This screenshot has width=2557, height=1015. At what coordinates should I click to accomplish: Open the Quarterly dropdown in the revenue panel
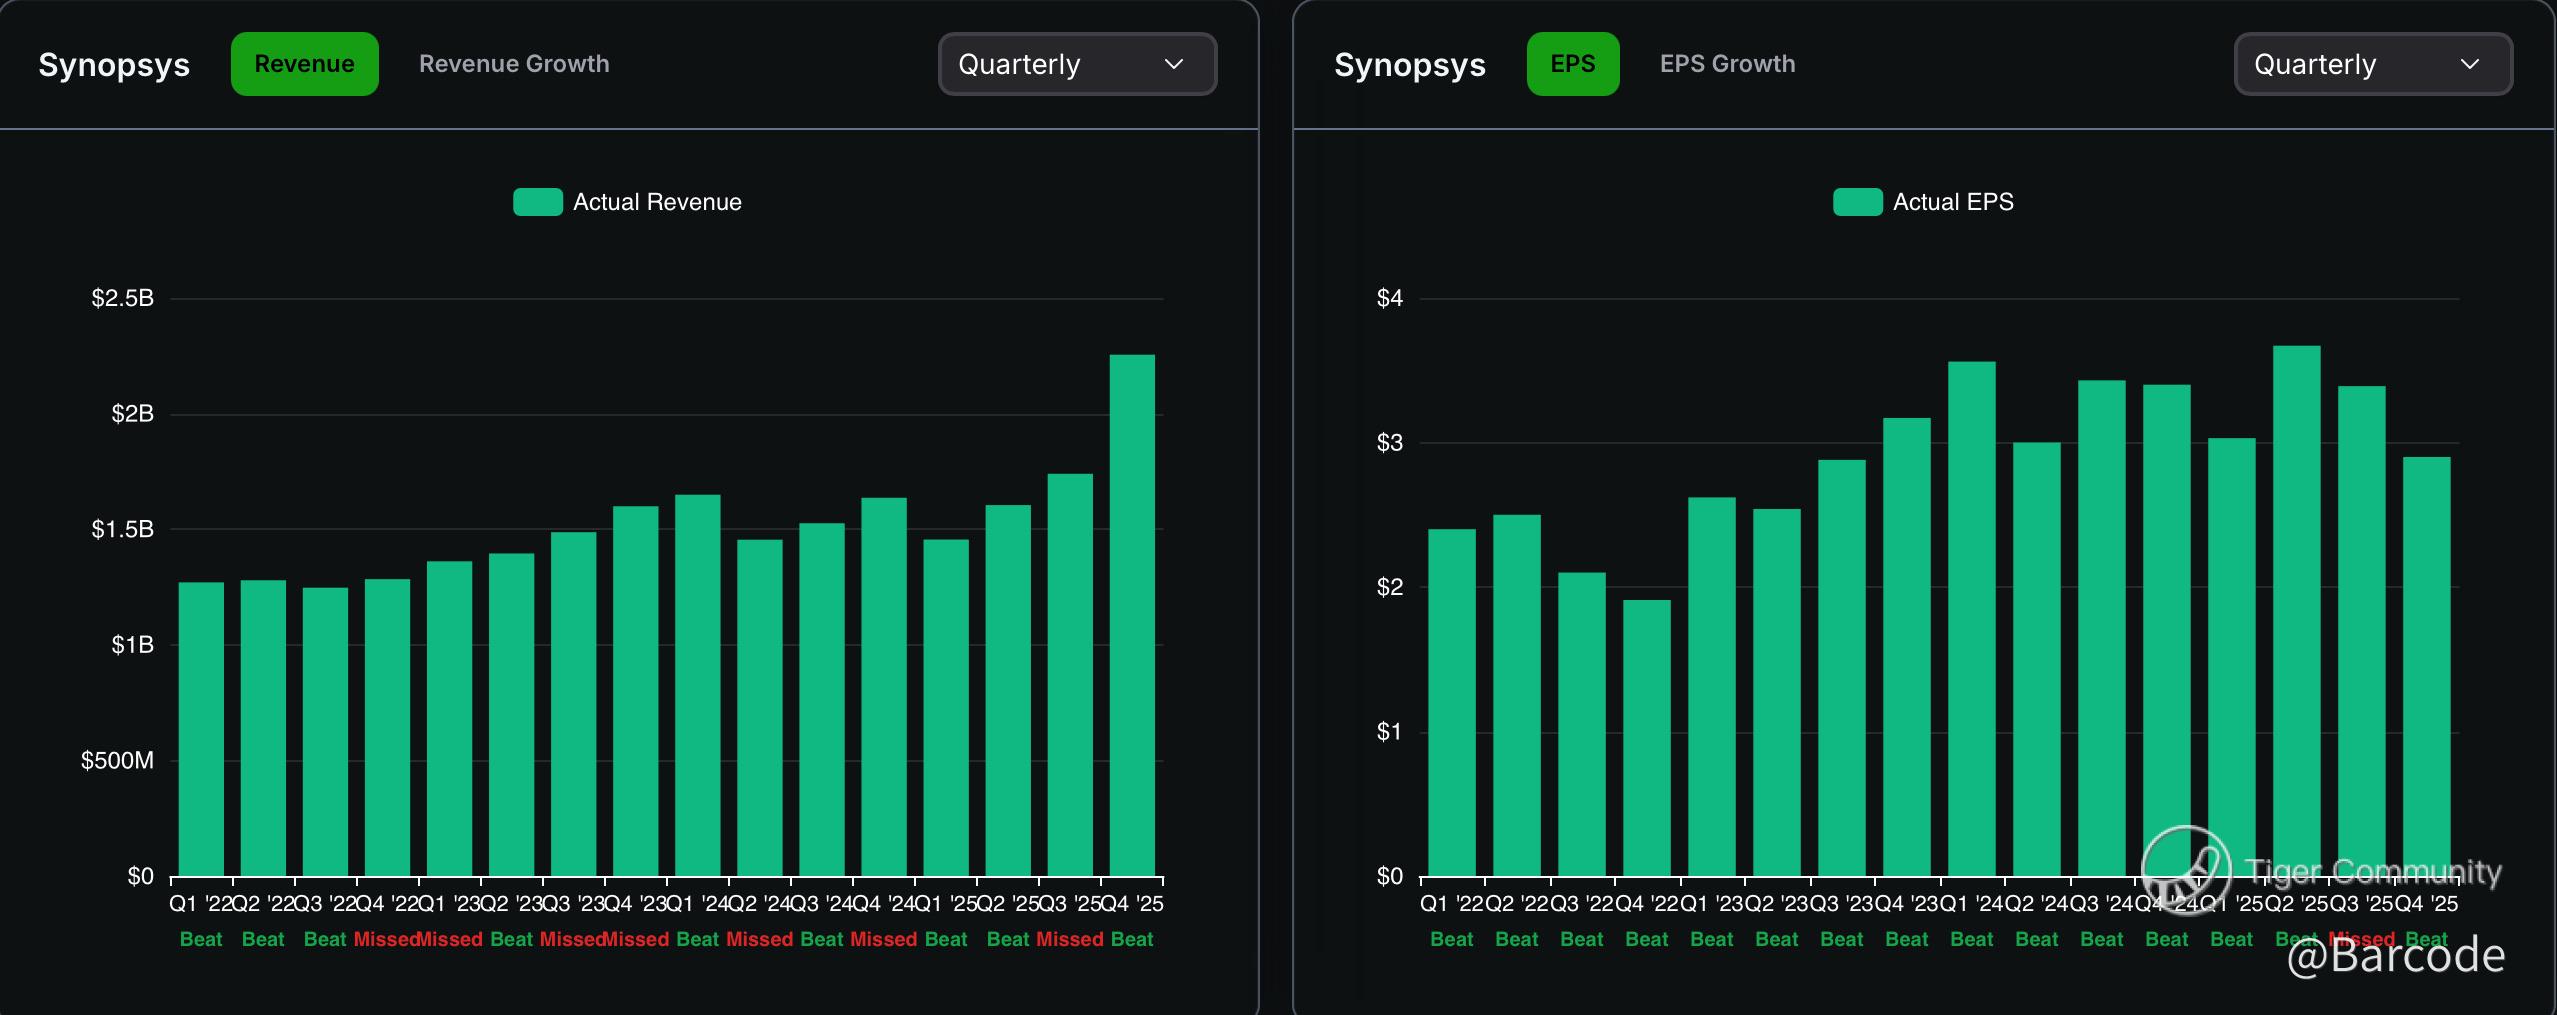pos(1077,64)
